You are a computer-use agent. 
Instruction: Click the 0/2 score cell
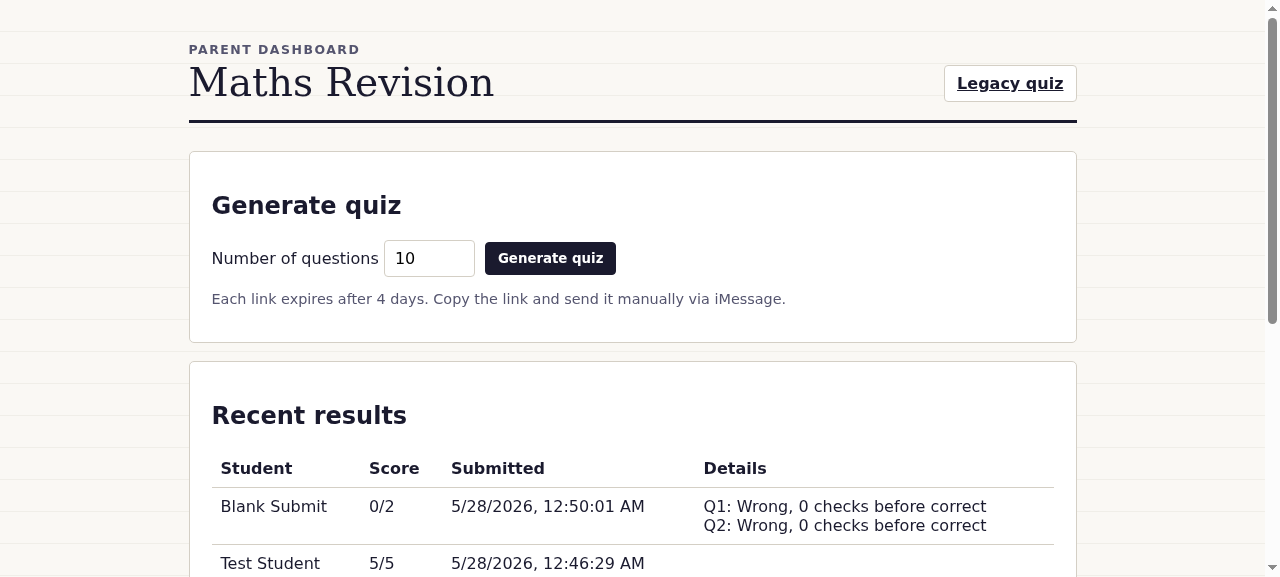click(382, 506)
